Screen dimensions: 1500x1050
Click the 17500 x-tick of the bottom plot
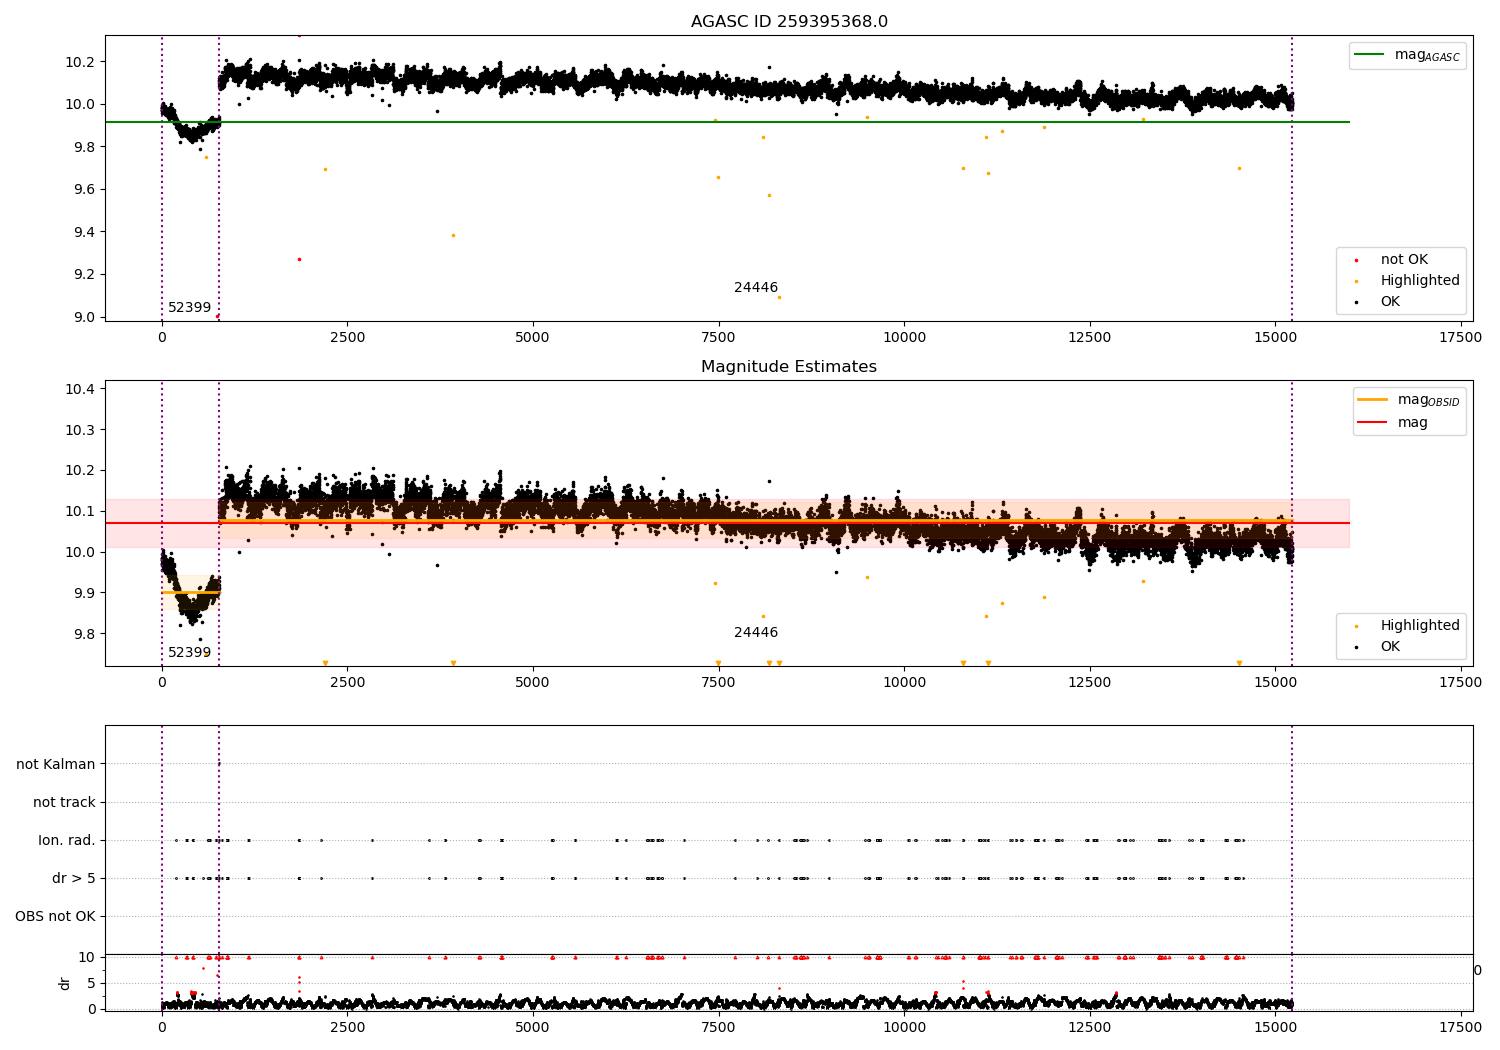tap(1460, 1028)
